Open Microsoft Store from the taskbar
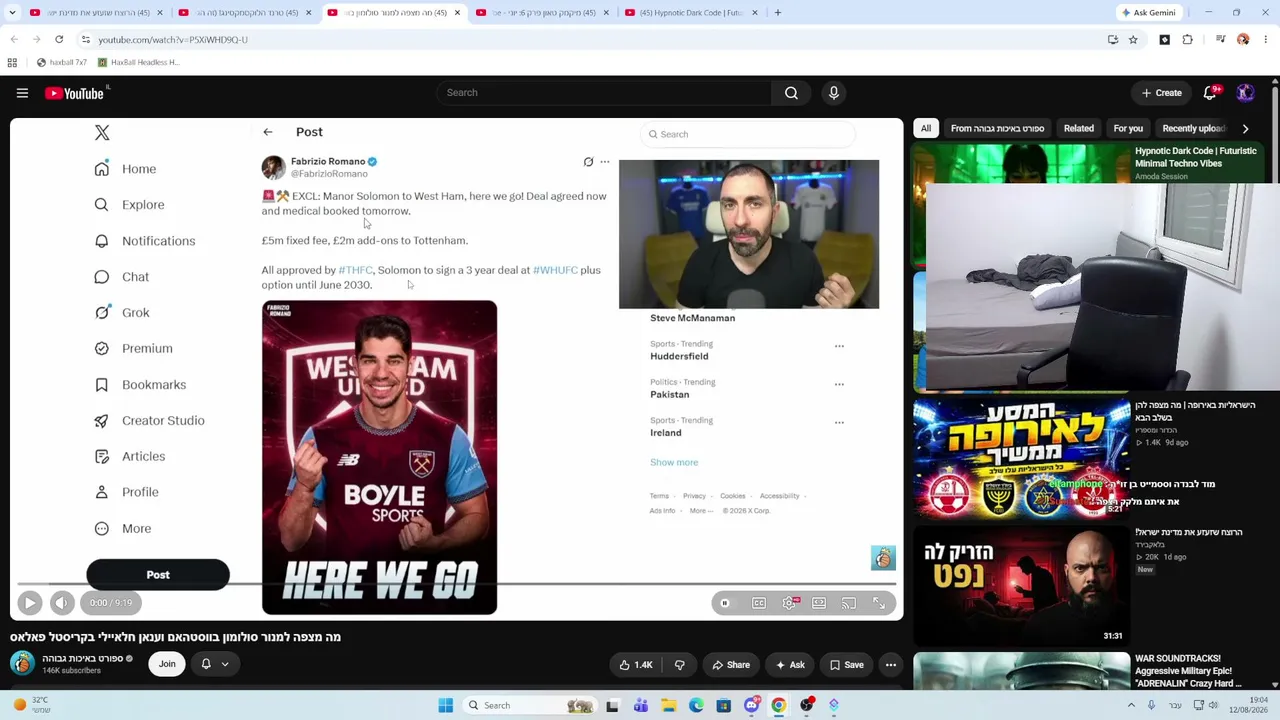 724,705
